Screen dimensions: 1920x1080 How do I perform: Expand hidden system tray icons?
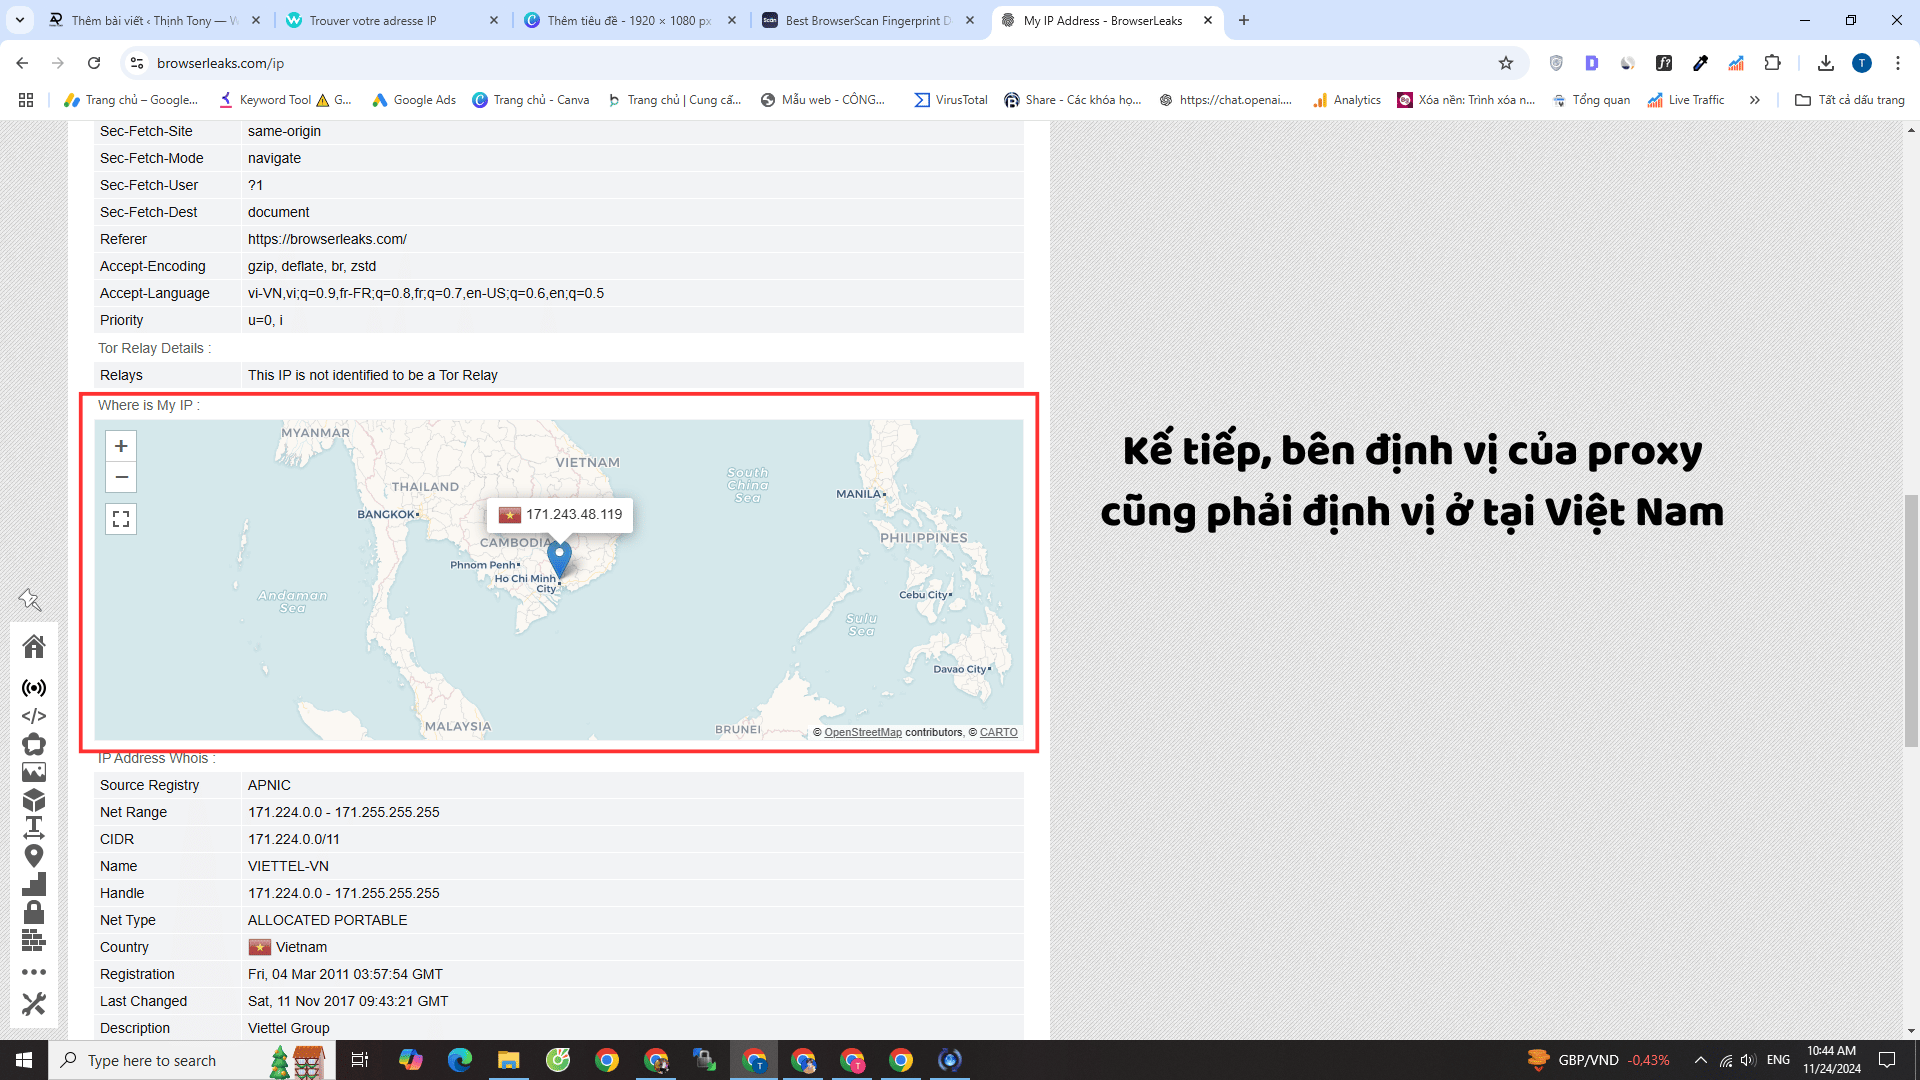[1700, 1060]
